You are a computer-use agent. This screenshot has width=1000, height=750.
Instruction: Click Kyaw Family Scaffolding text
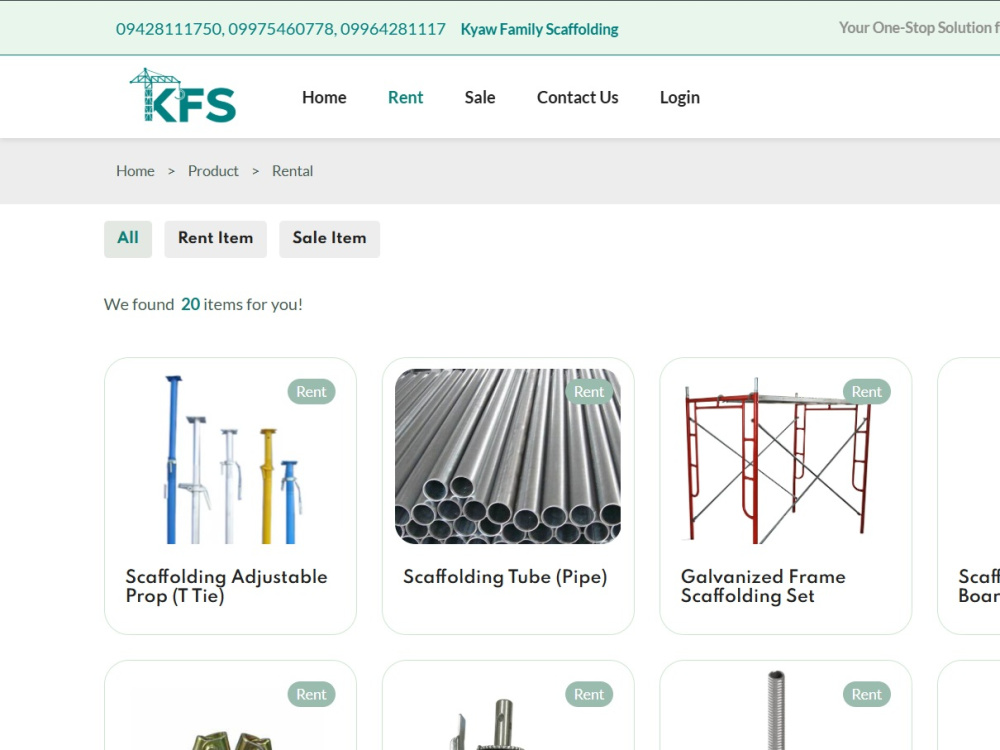(x=540, y=29)
